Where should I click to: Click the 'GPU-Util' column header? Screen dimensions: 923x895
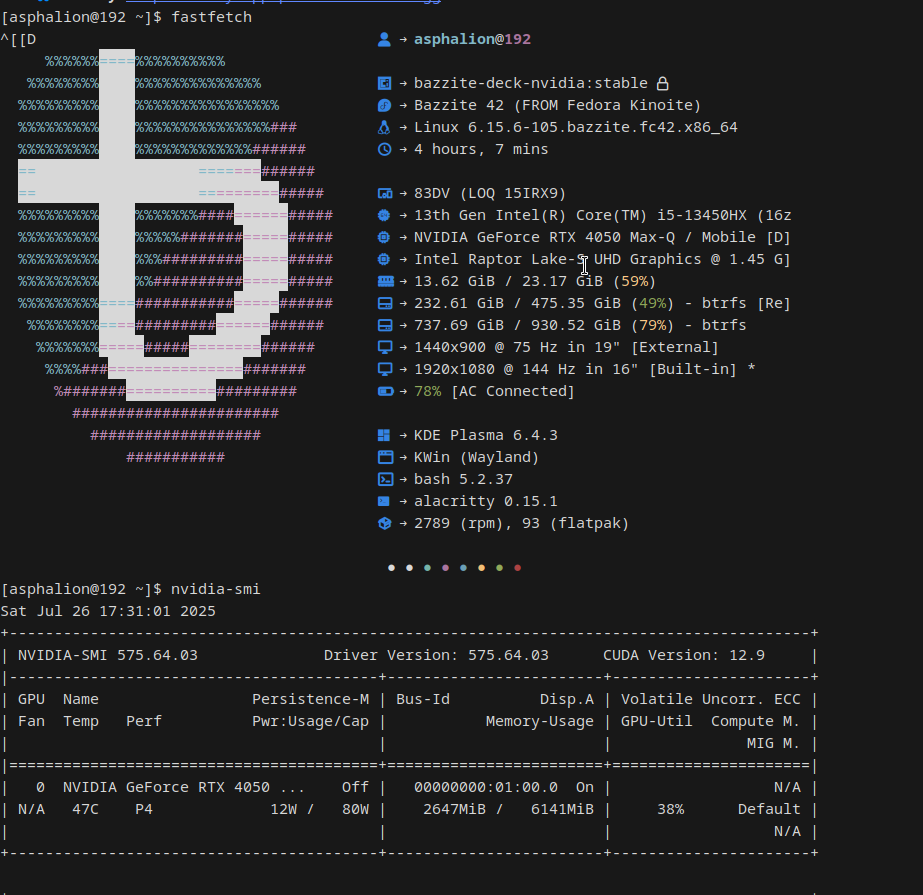656,721
